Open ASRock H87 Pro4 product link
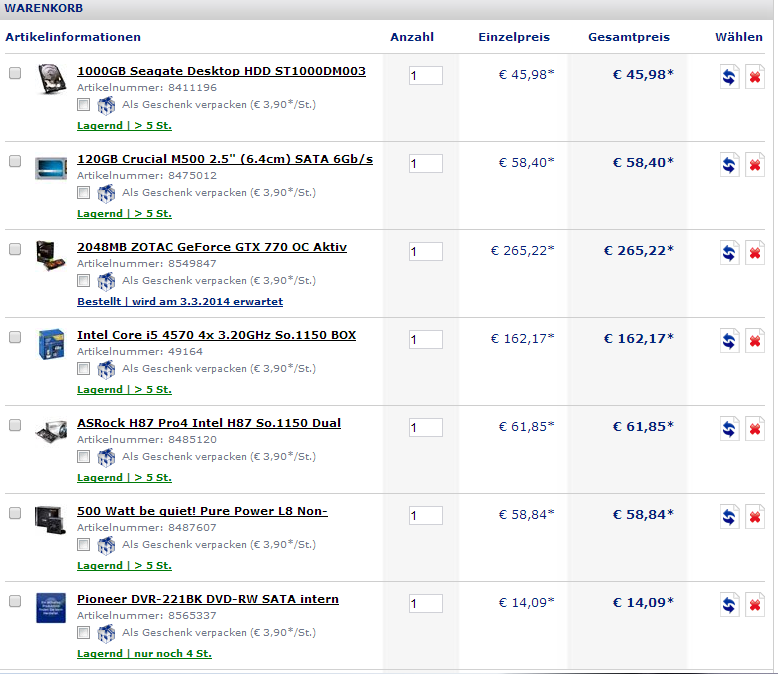The width and height of the screenshot is (778, 674). pyautogui.click(x=209, y=423)
